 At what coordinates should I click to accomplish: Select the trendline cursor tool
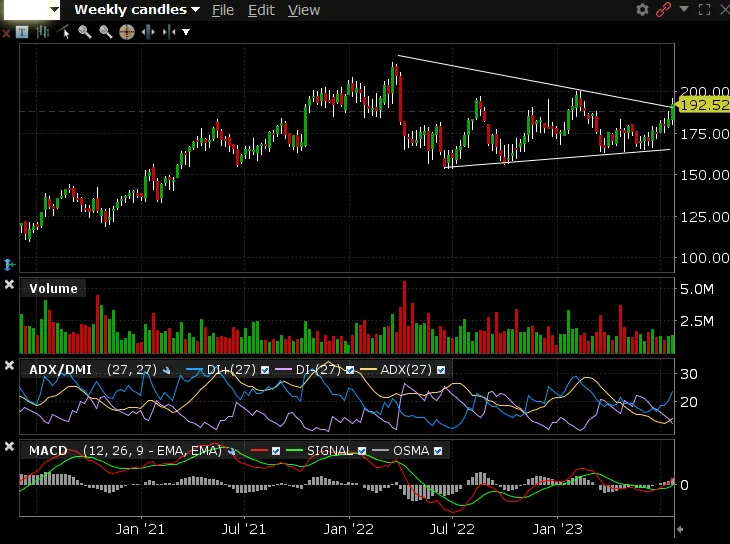coord(64,32)
